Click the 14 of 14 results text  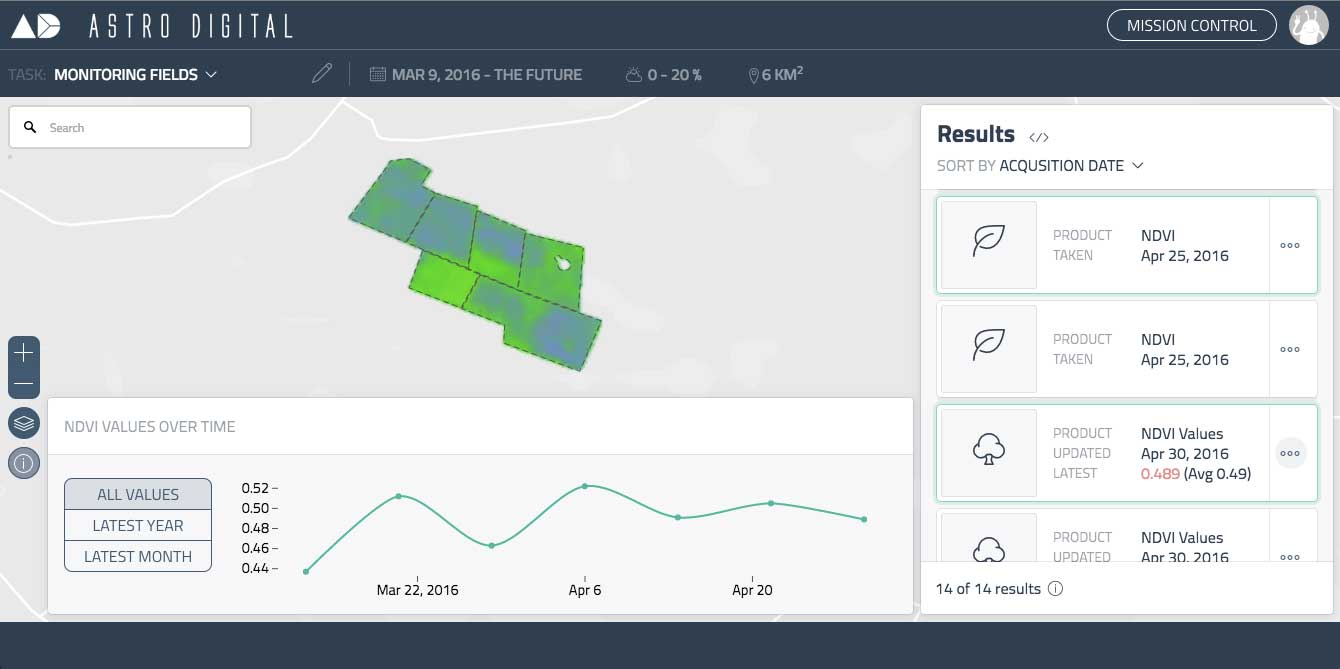(988, 589)
